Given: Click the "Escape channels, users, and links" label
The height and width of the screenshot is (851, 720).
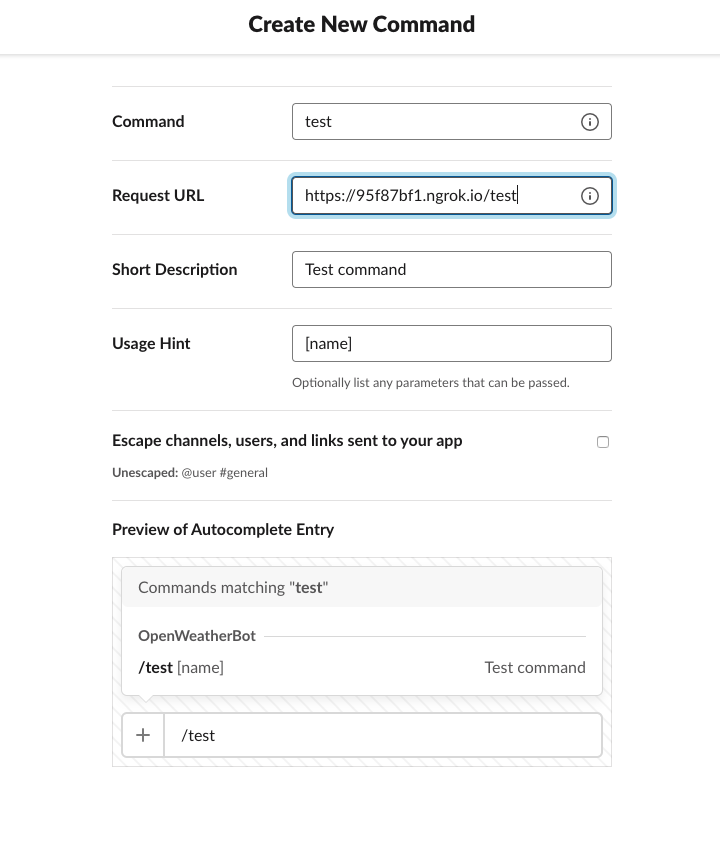Looking at the screenshot, I should point(287,441).
